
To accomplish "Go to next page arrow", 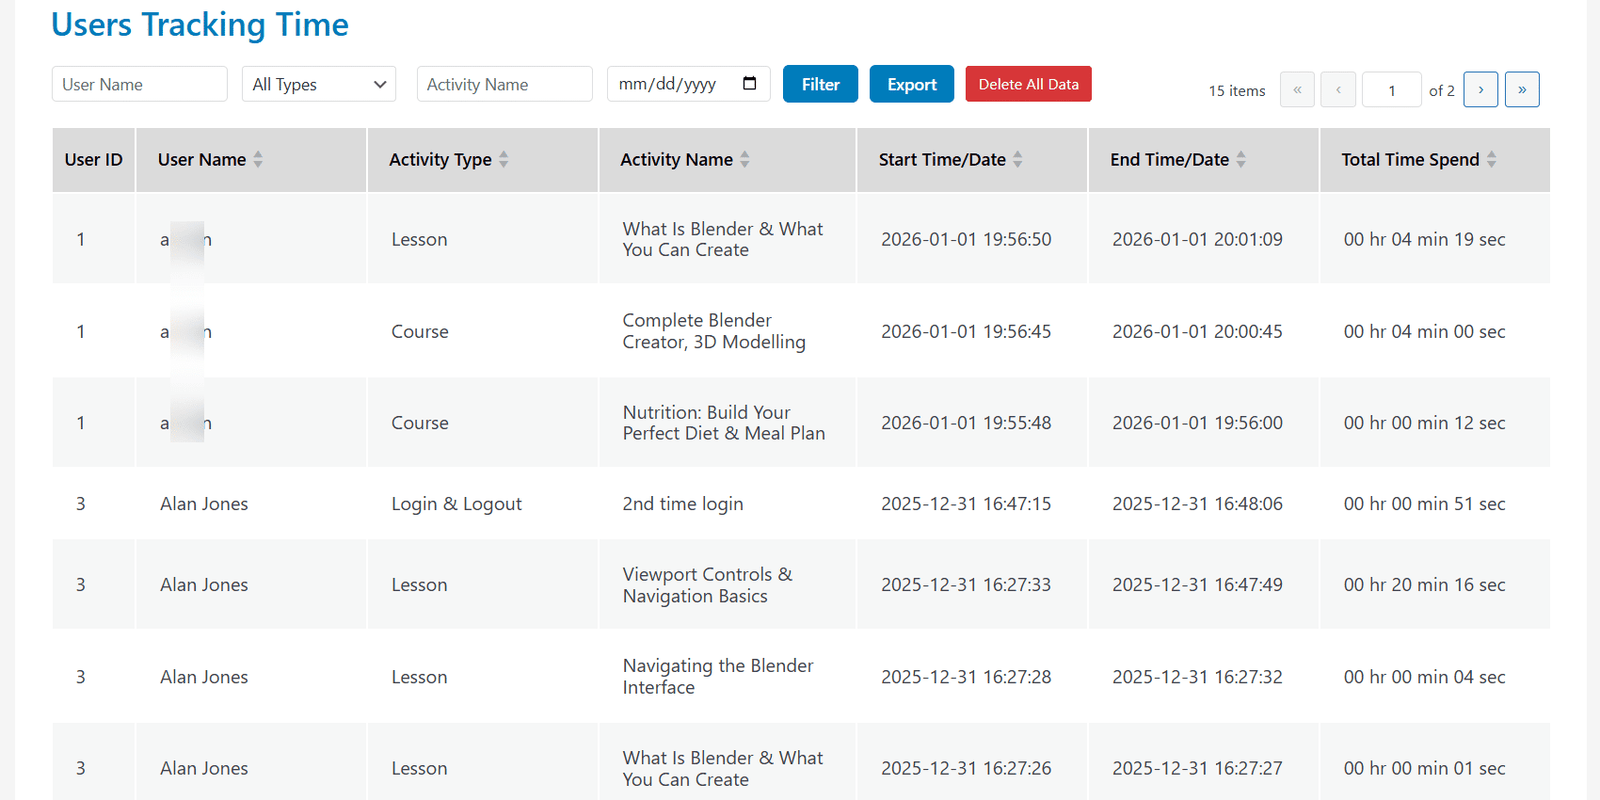I will point(1481,90).
